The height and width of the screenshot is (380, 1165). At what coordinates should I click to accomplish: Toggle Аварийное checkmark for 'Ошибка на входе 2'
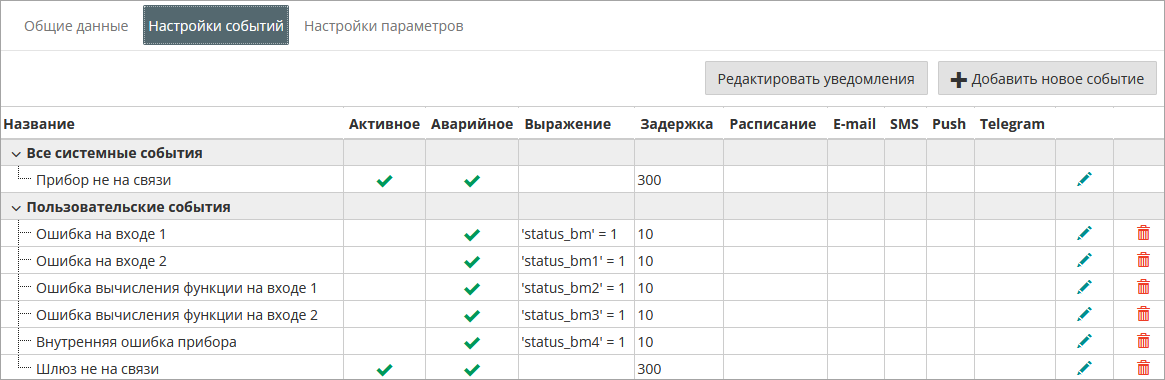tap(471, 261)
